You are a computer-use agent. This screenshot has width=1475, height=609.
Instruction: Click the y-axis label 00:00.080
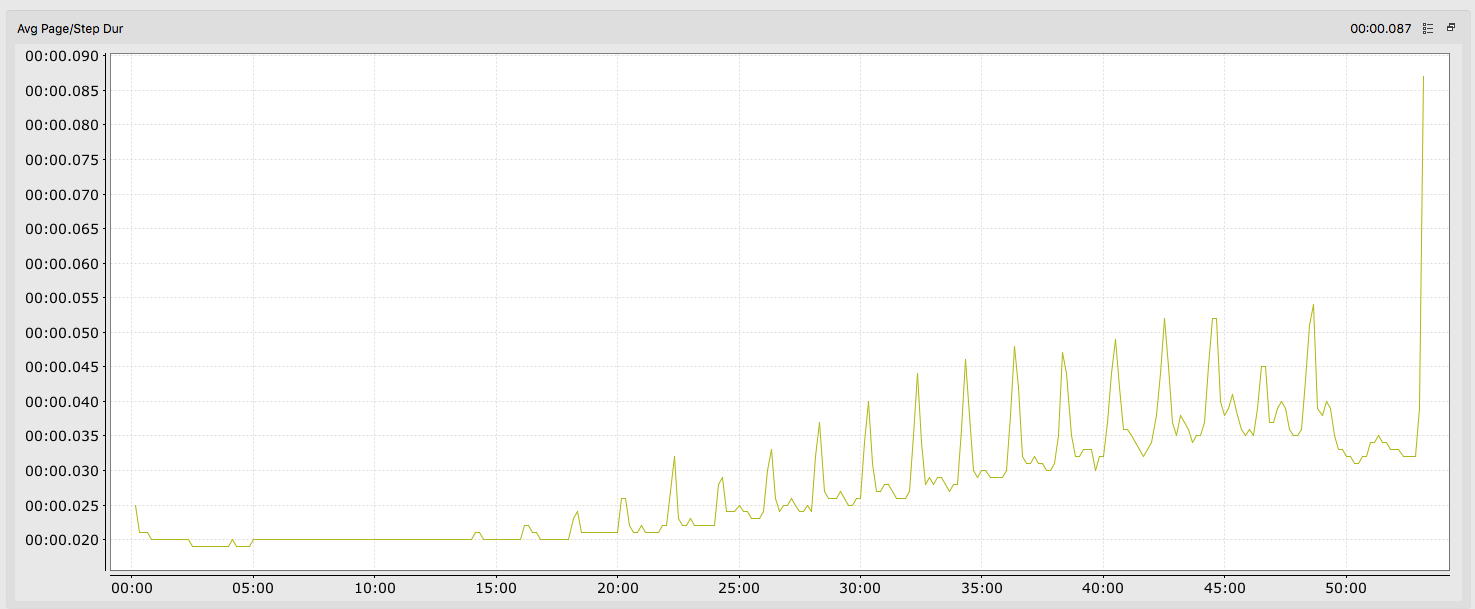63,125
